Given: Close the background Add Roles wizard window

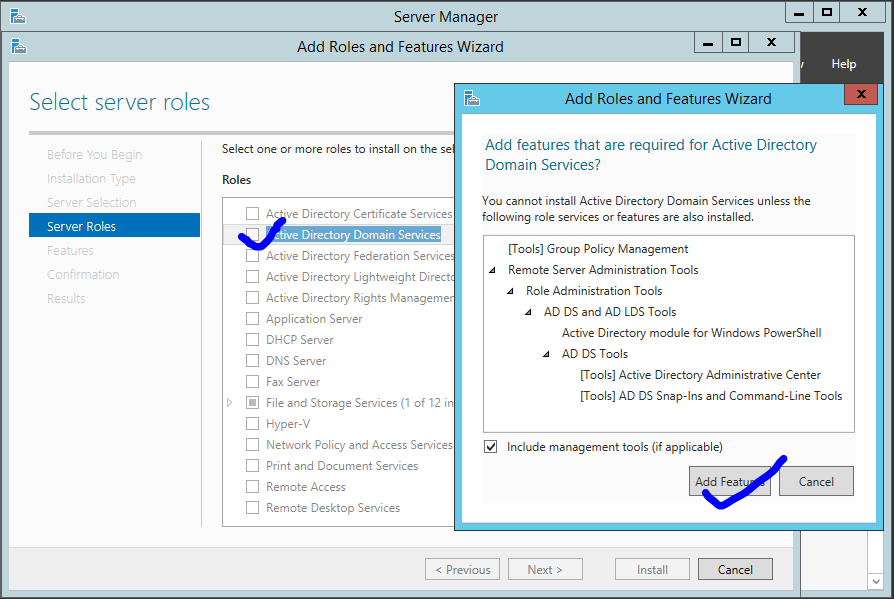Looking at the screenshot, I should pos(771,42).
